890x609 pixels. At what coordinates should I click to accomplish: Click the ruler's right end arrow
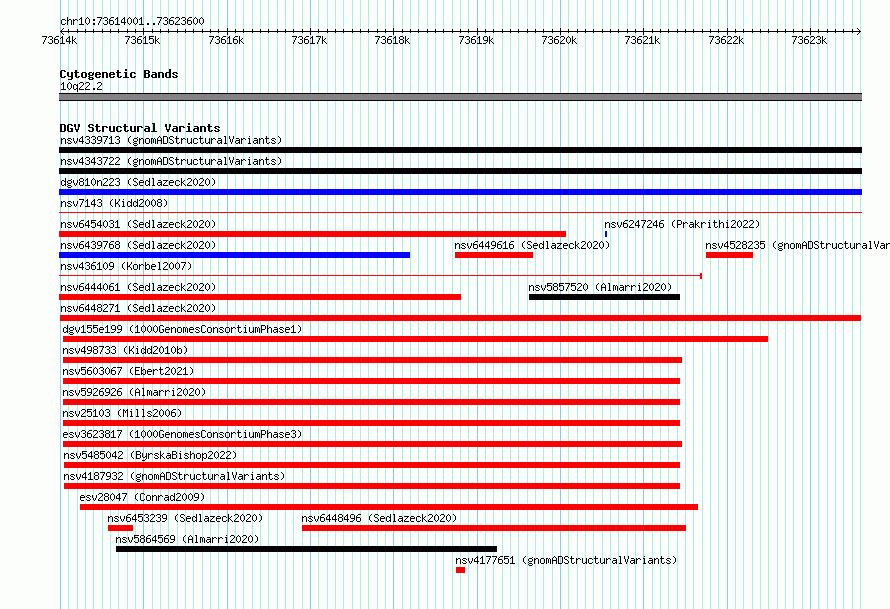859,31
